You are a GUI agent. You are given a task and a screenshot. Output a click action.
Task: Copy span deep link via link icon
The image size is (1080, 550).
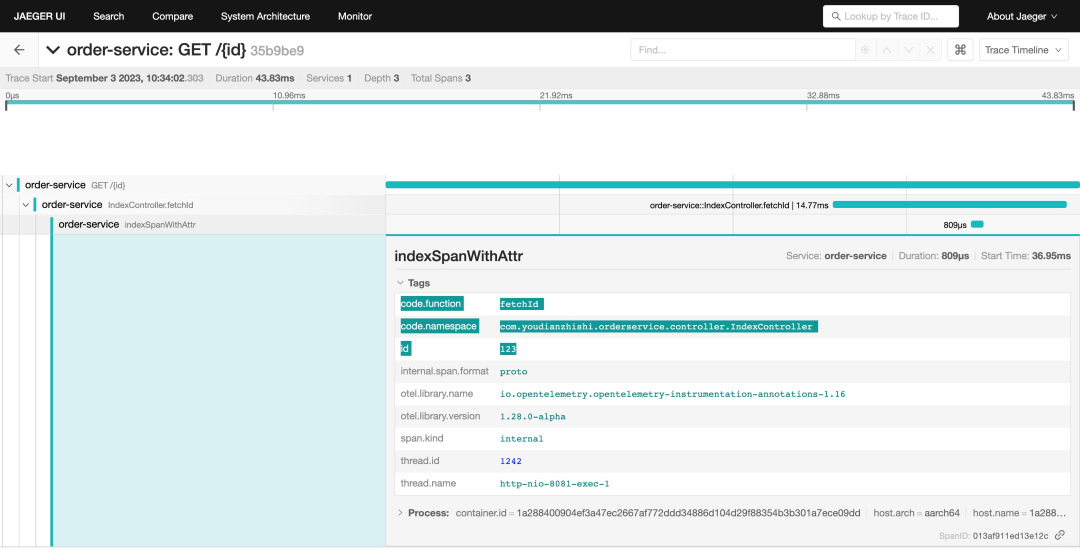click(1060, 535)
